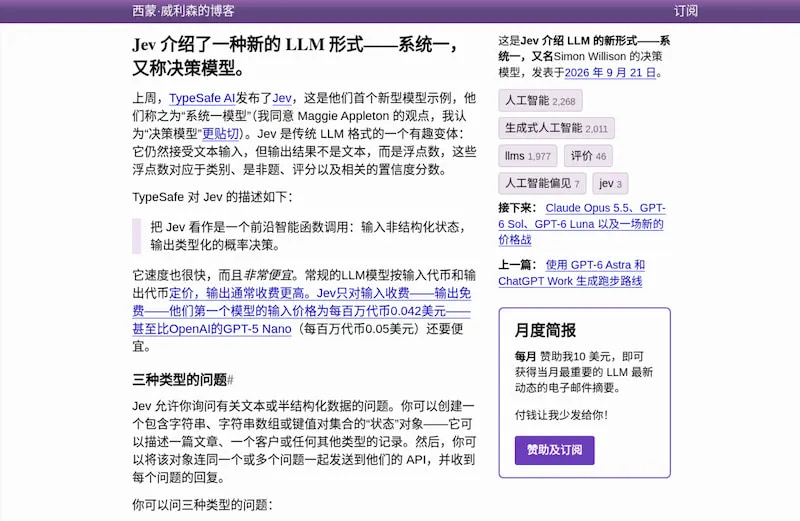800x521 pixels.
Task: Click the text 付钱让我少发给你!
Action: (561, 415)
